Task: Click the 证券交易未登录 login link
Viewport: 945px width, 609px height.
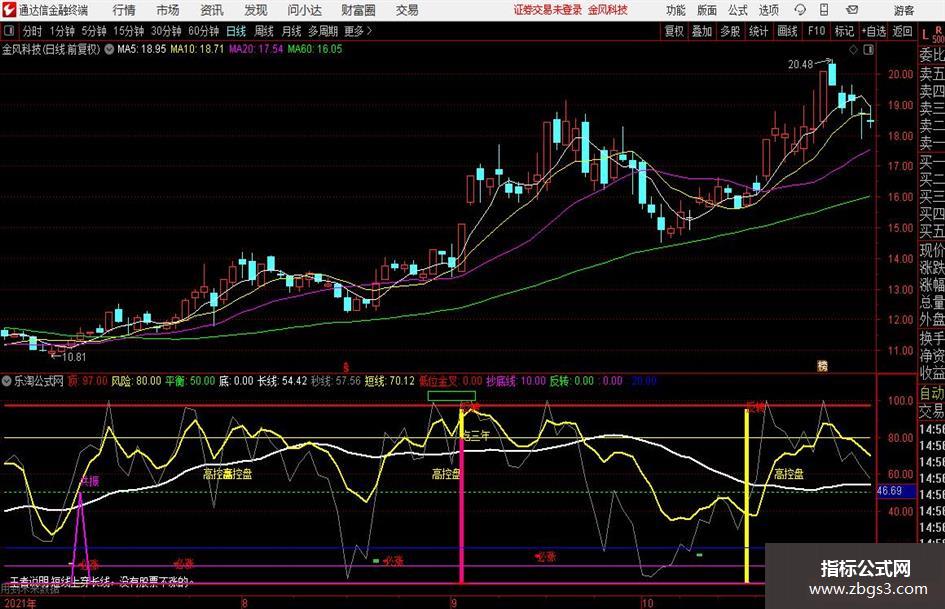Action: tap(547, 10)
